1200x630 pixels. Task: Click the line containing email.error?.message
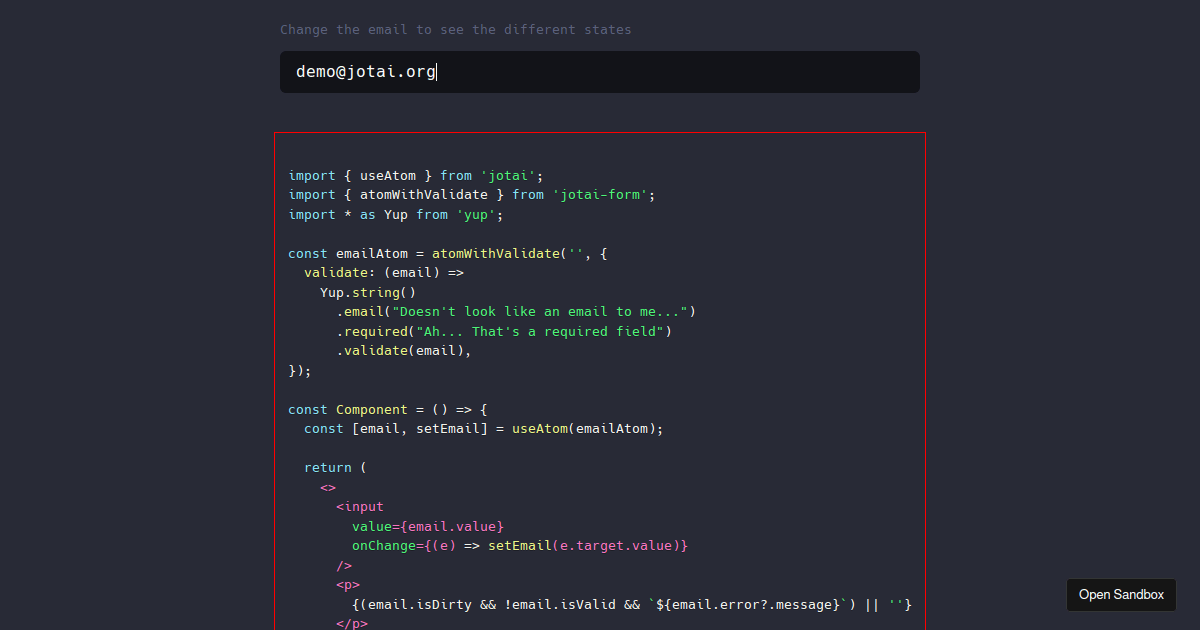pos(632,605)
